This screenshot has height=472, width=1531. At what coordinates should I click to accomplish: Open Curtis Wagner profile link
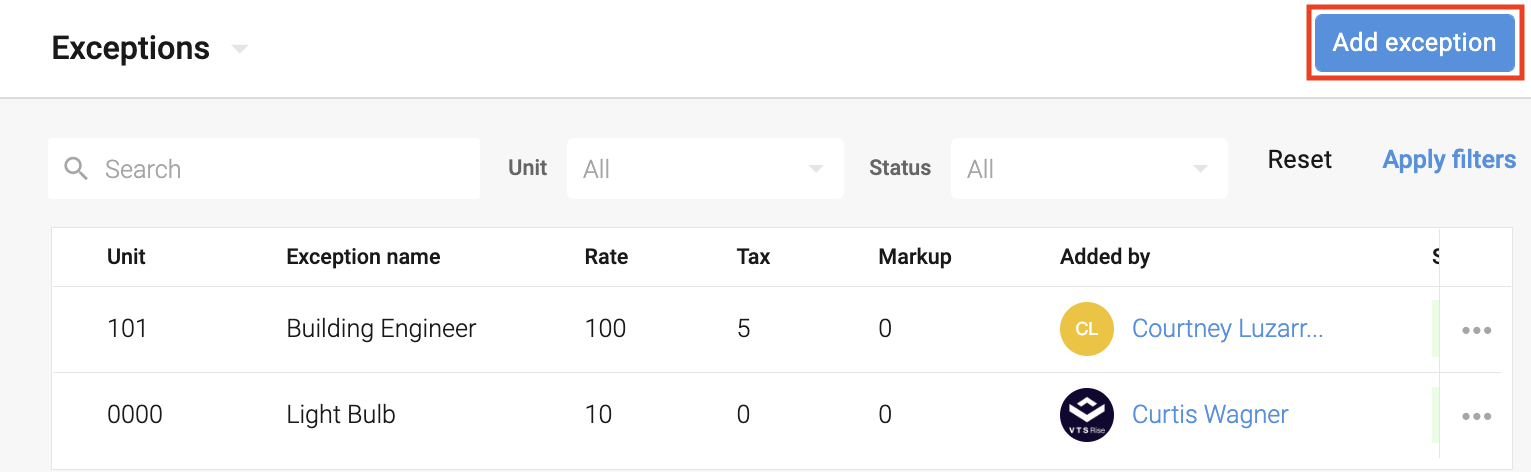click(1210, 415)
